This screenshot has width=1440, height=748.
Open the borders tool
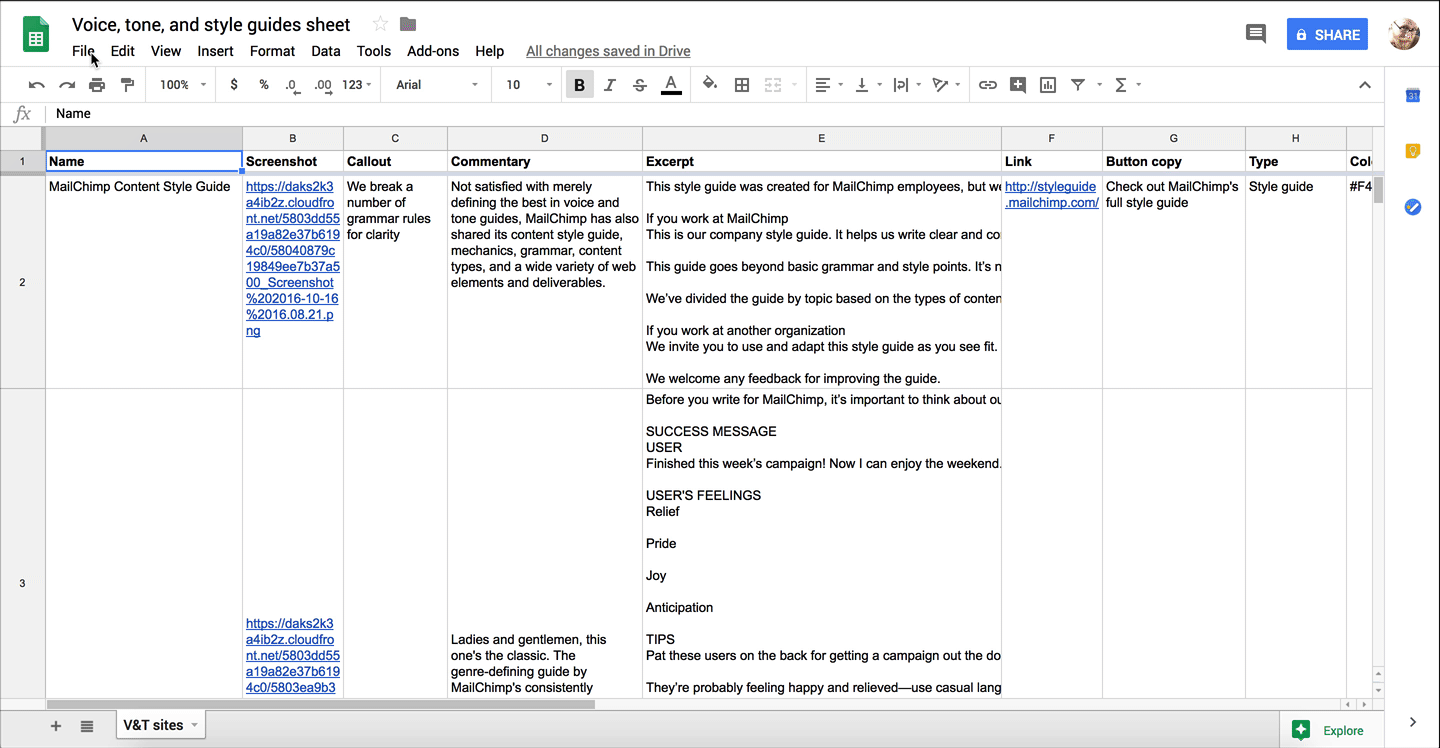coord(742,85)
